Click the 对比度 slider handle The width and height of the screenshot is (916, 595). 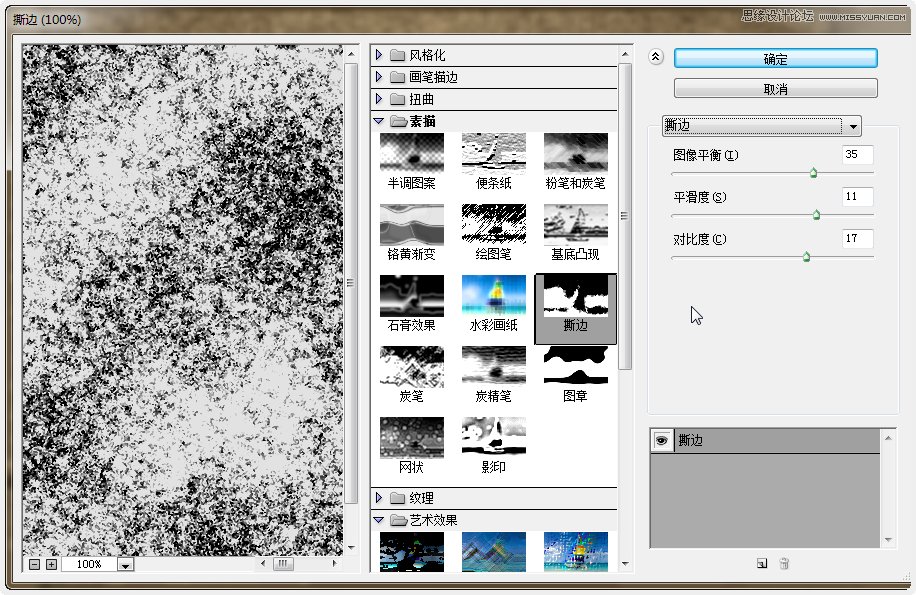pyautogui.click(x=806, y=257)
